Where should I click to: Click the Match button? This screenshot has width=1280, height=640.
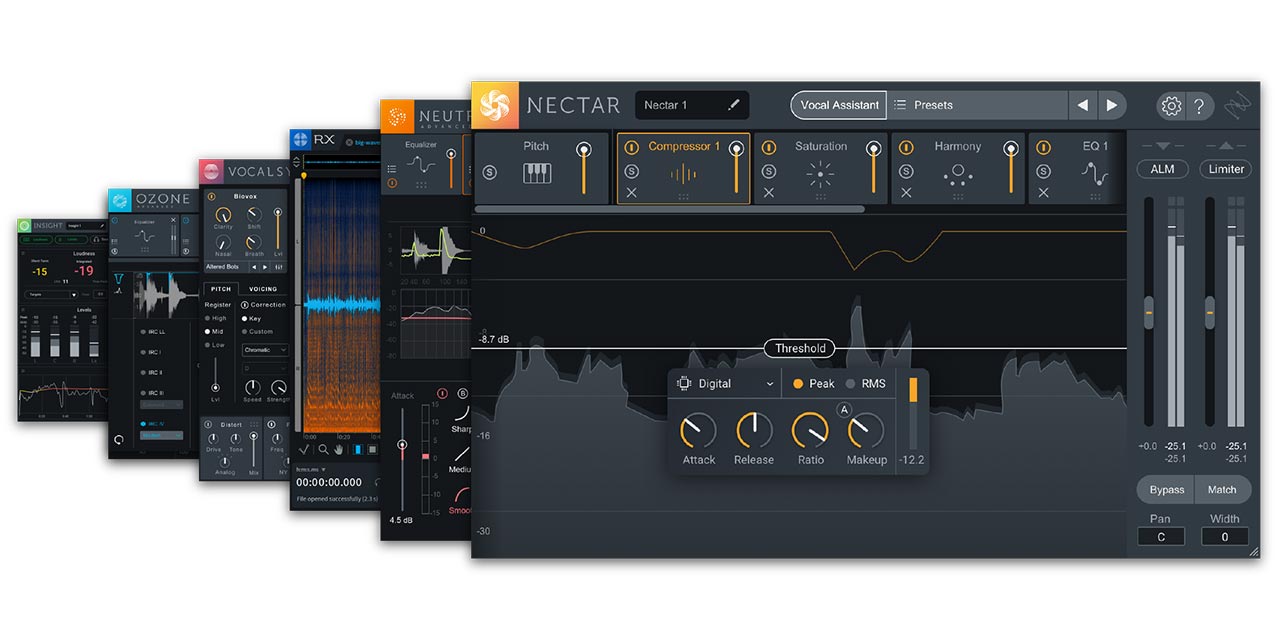click(x=1222, y=490)
